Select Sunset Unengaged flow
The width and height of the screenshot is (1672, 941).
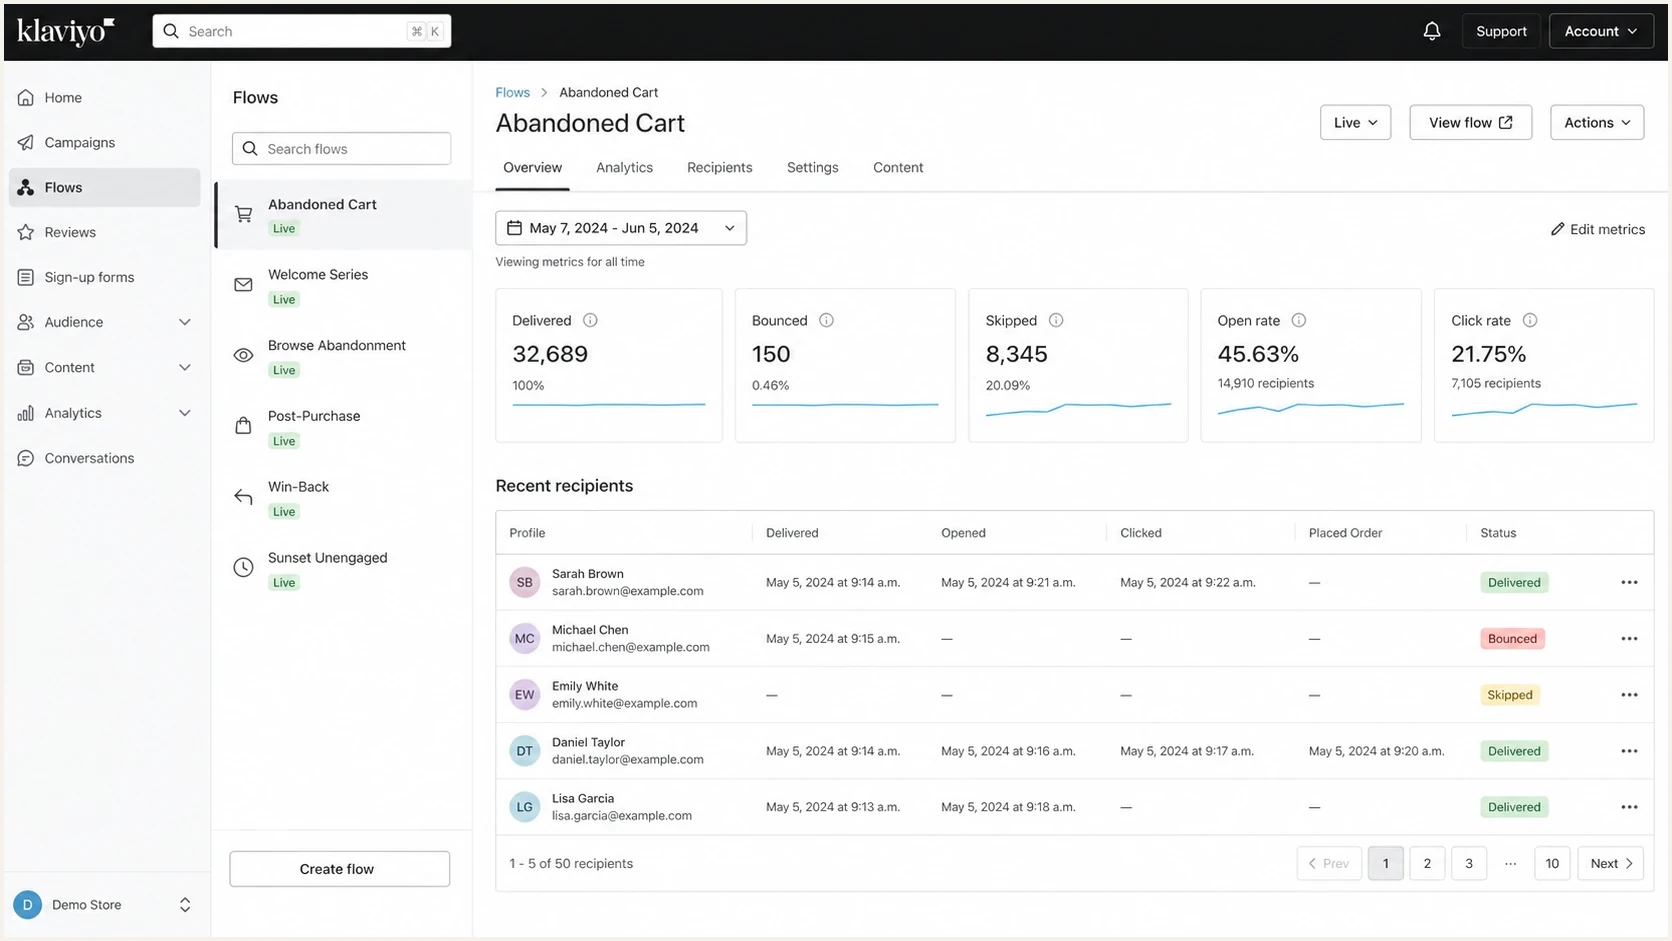pos(342,569)
